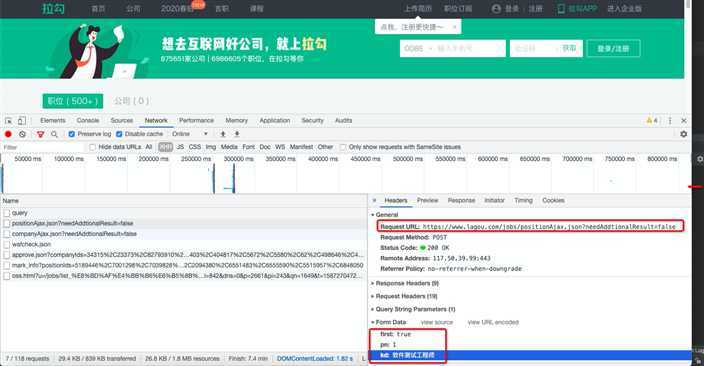Open the Performance tab

(196, 120)
